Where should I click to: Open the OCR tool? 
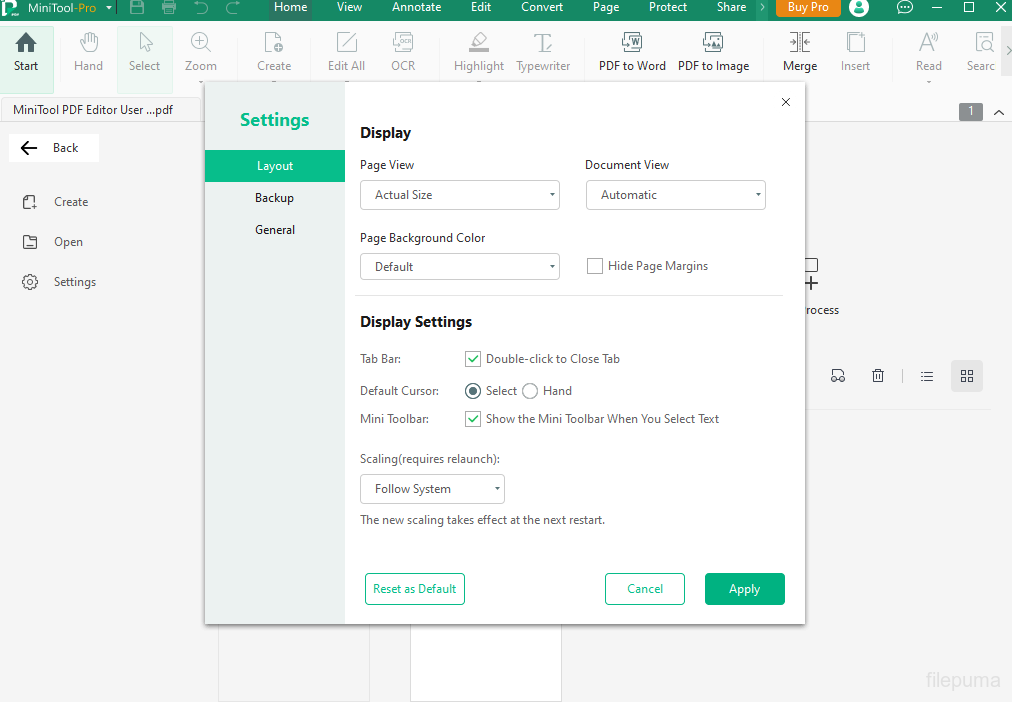click(403, 43)
